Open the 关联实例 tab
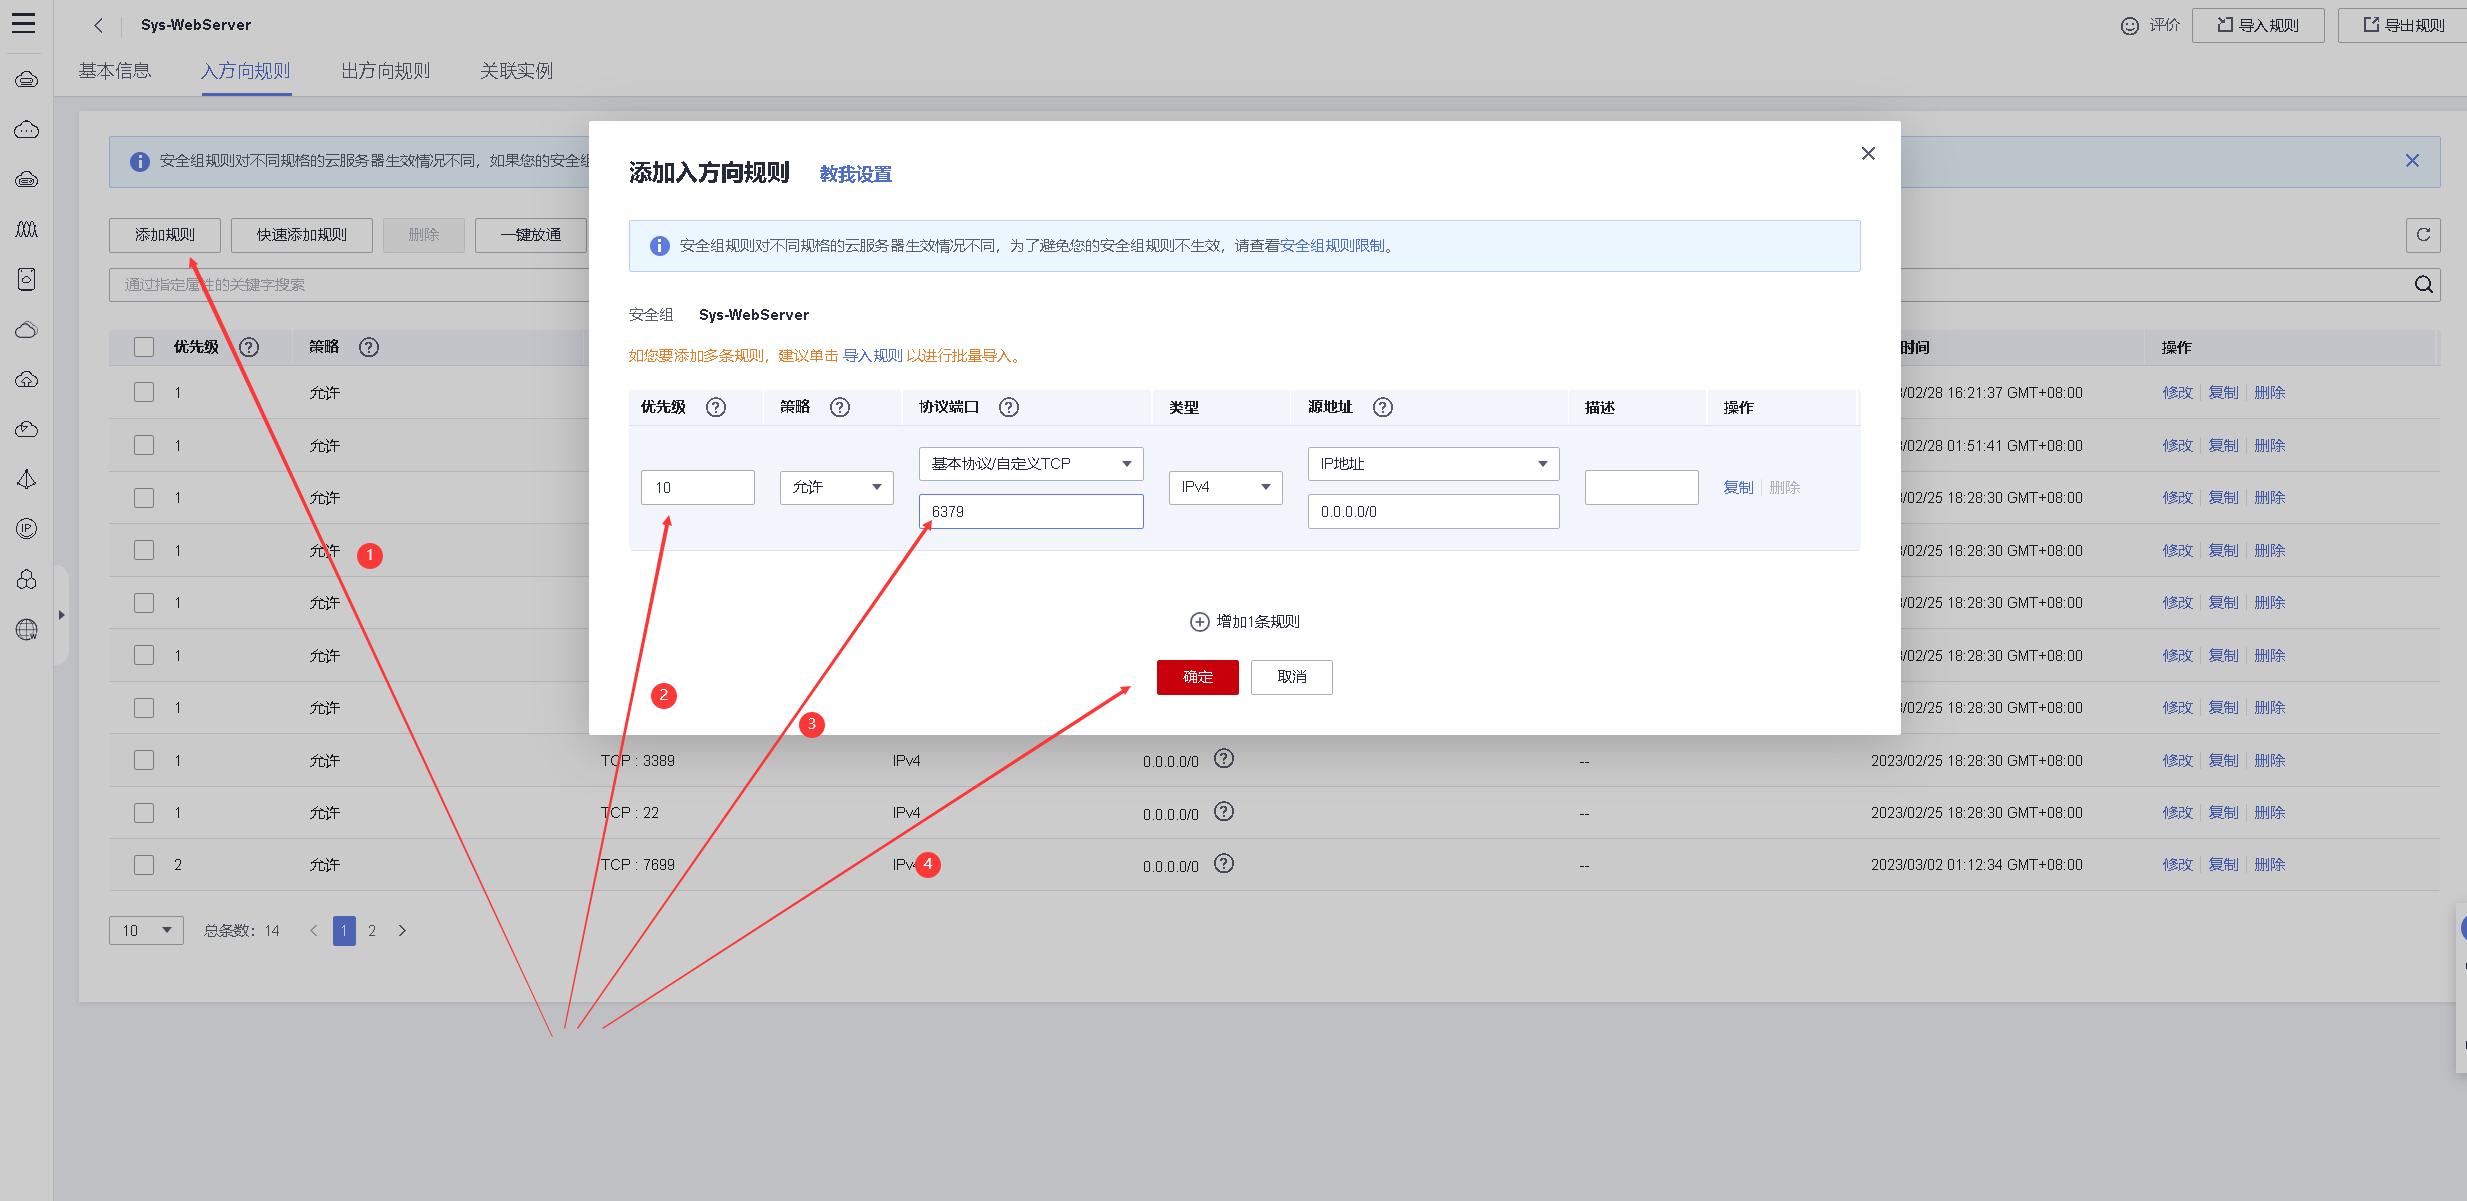 516,71
